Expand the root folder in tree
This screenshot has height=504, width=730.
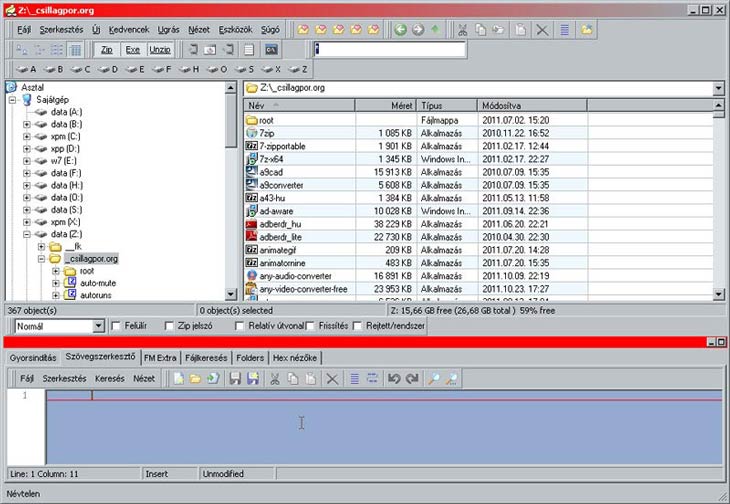[56, 271]
